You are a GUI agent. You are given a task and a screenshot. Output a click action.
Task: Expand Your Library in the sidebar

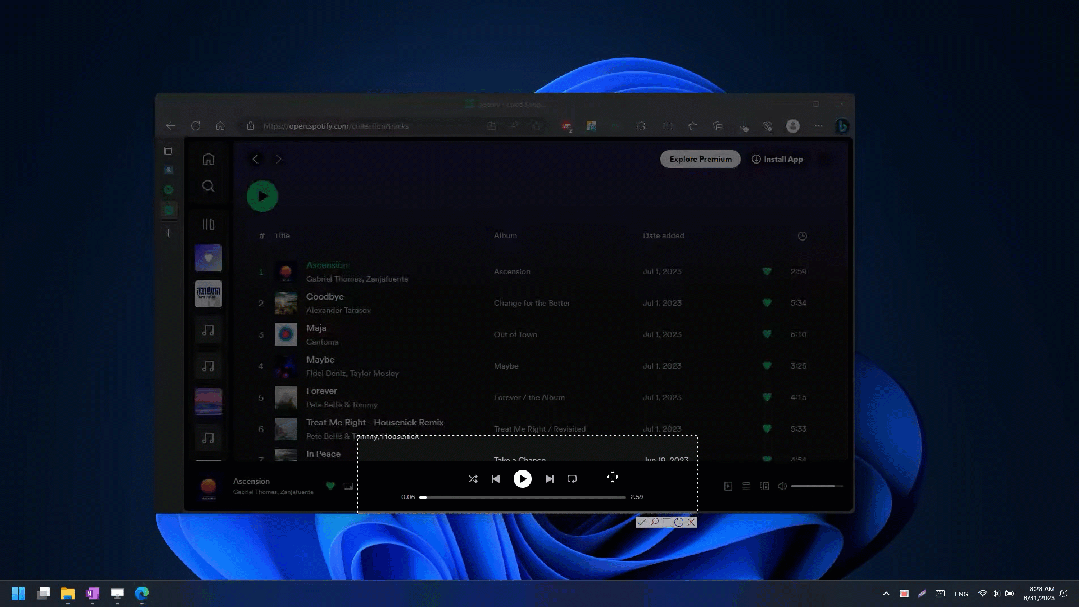(x=208, y=224)
